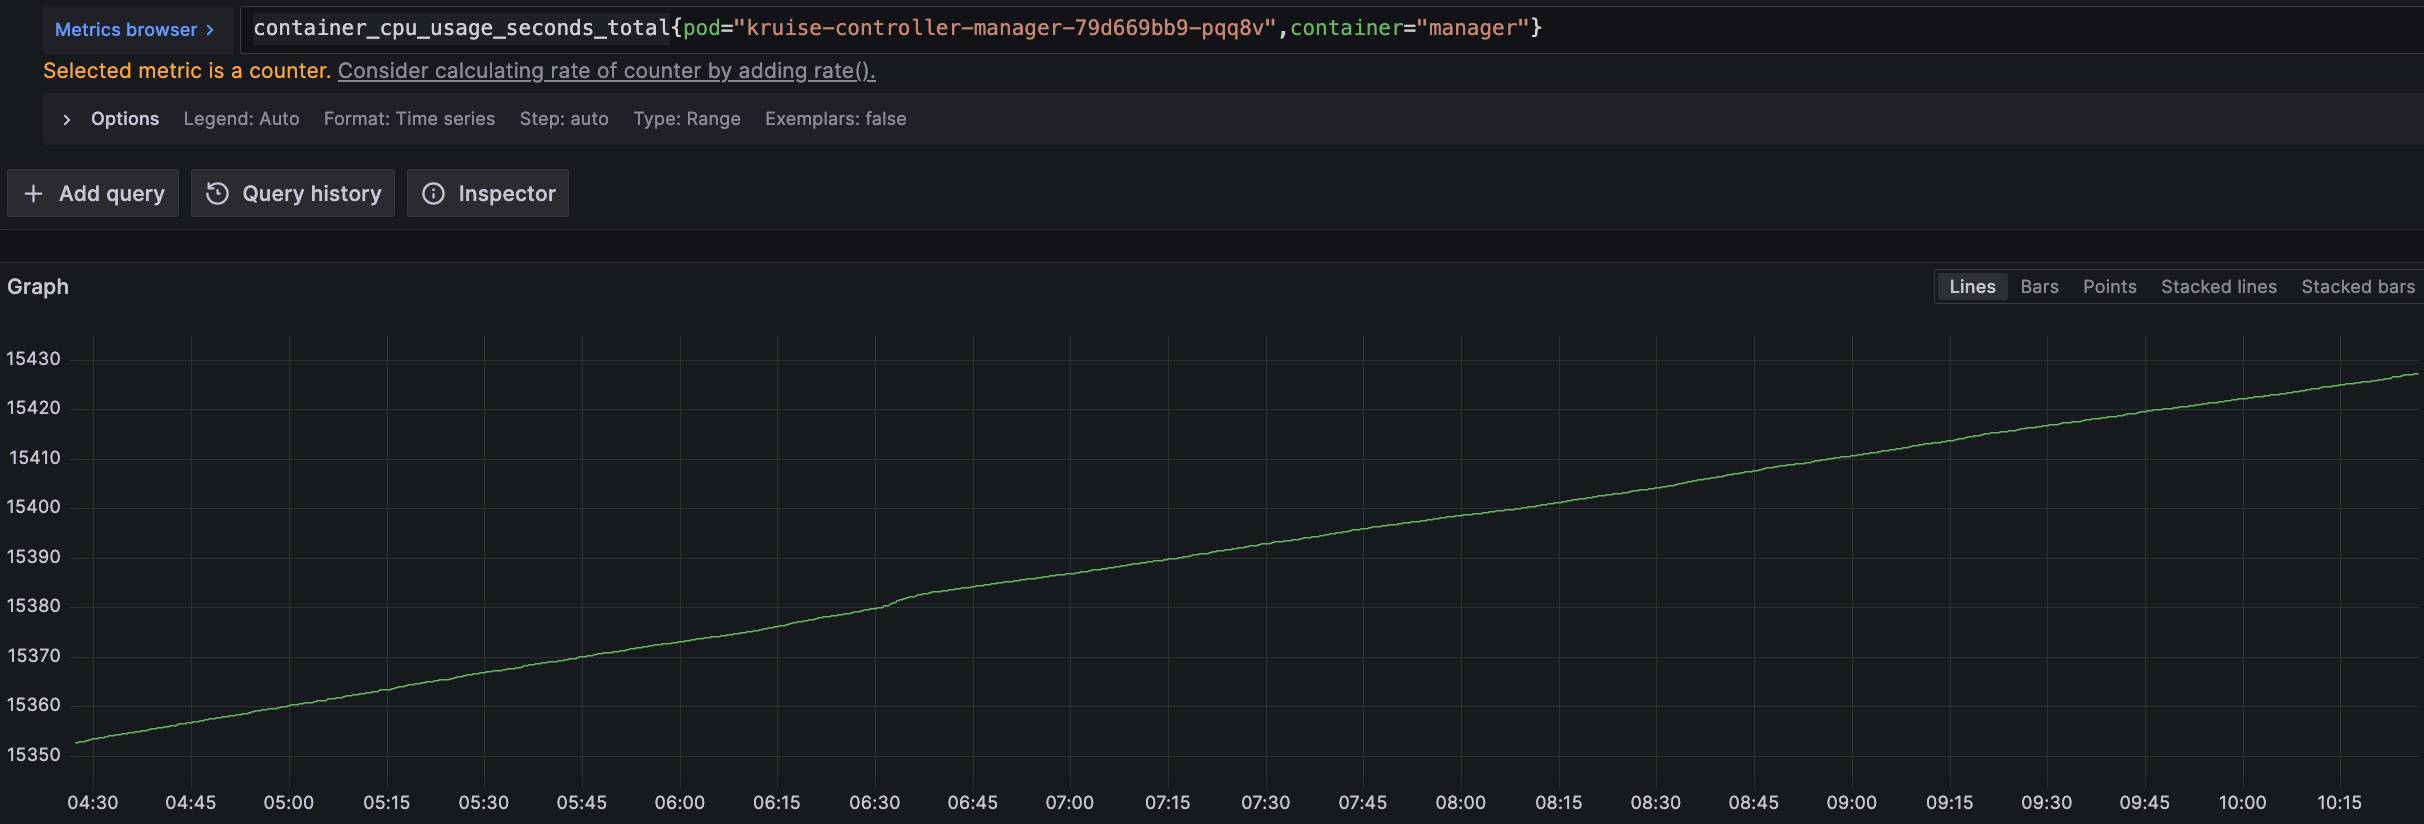Click the 06:00 x-axis time label
The width and height of the screenshot is (2424, 824).
click(680, 803)
